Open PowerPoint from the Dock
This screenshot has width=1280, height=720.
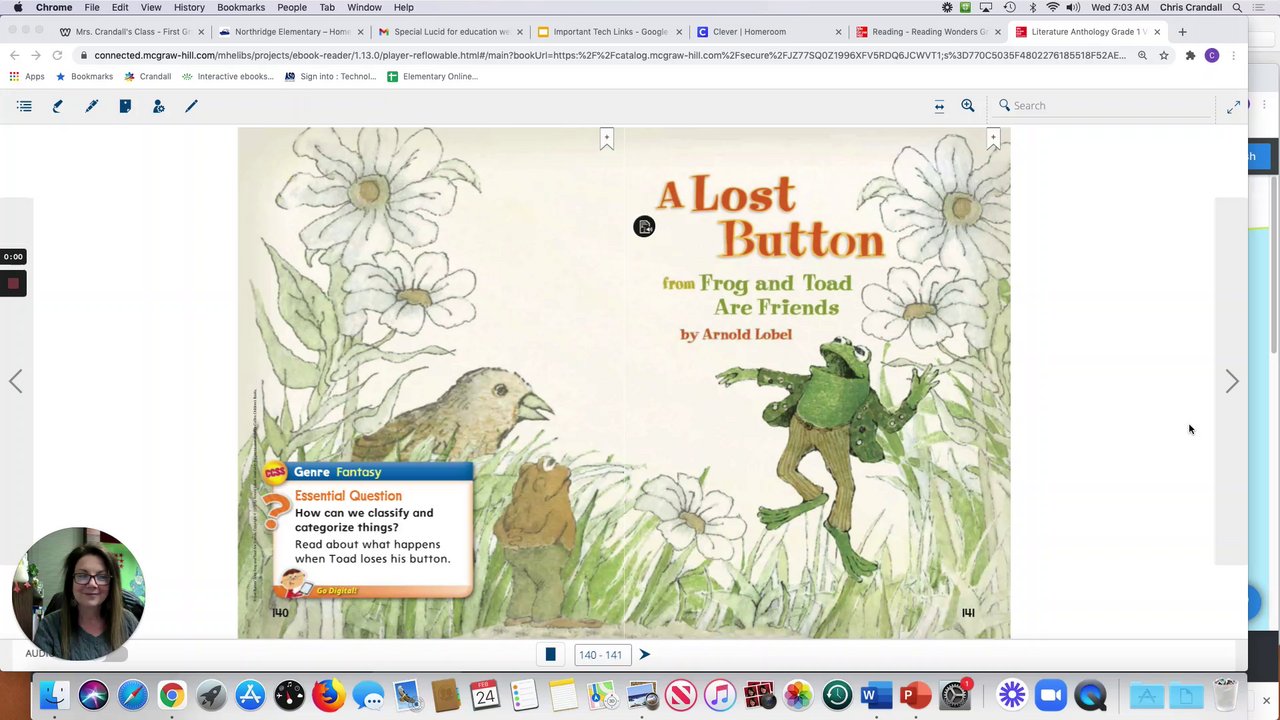click(x=915, y=695)
